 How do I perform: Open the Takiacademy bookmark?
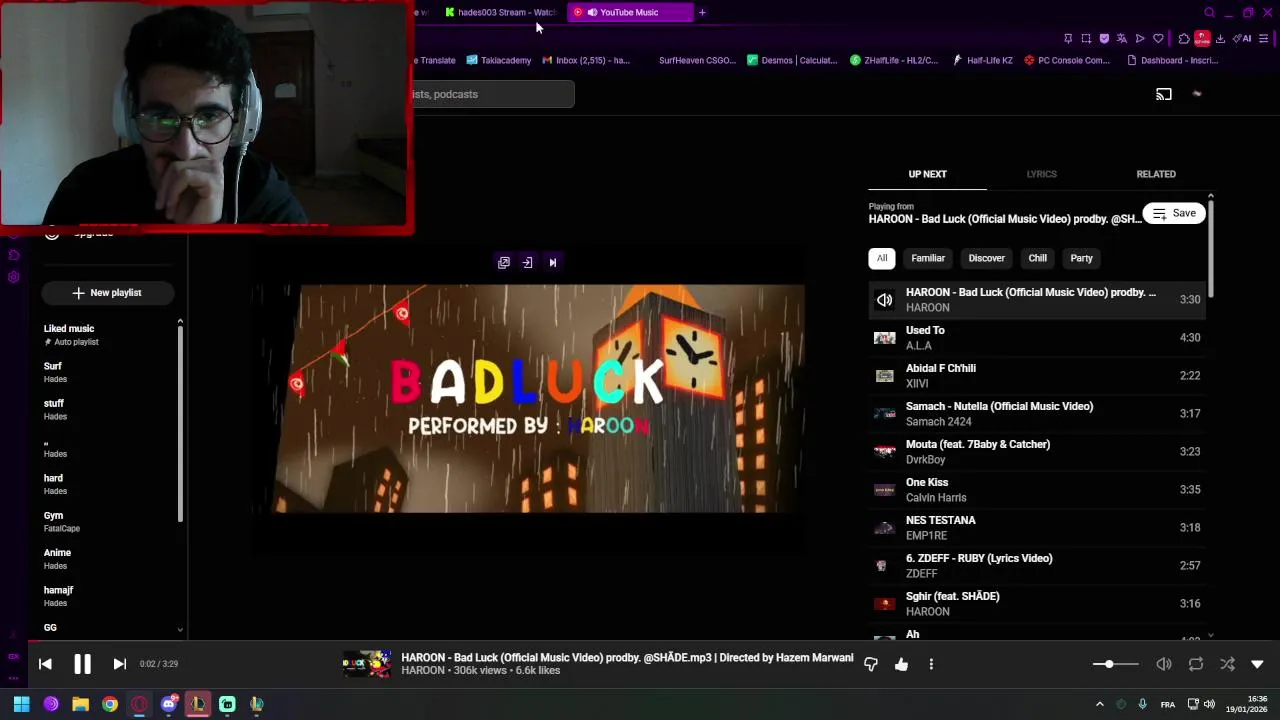(498, 60)
